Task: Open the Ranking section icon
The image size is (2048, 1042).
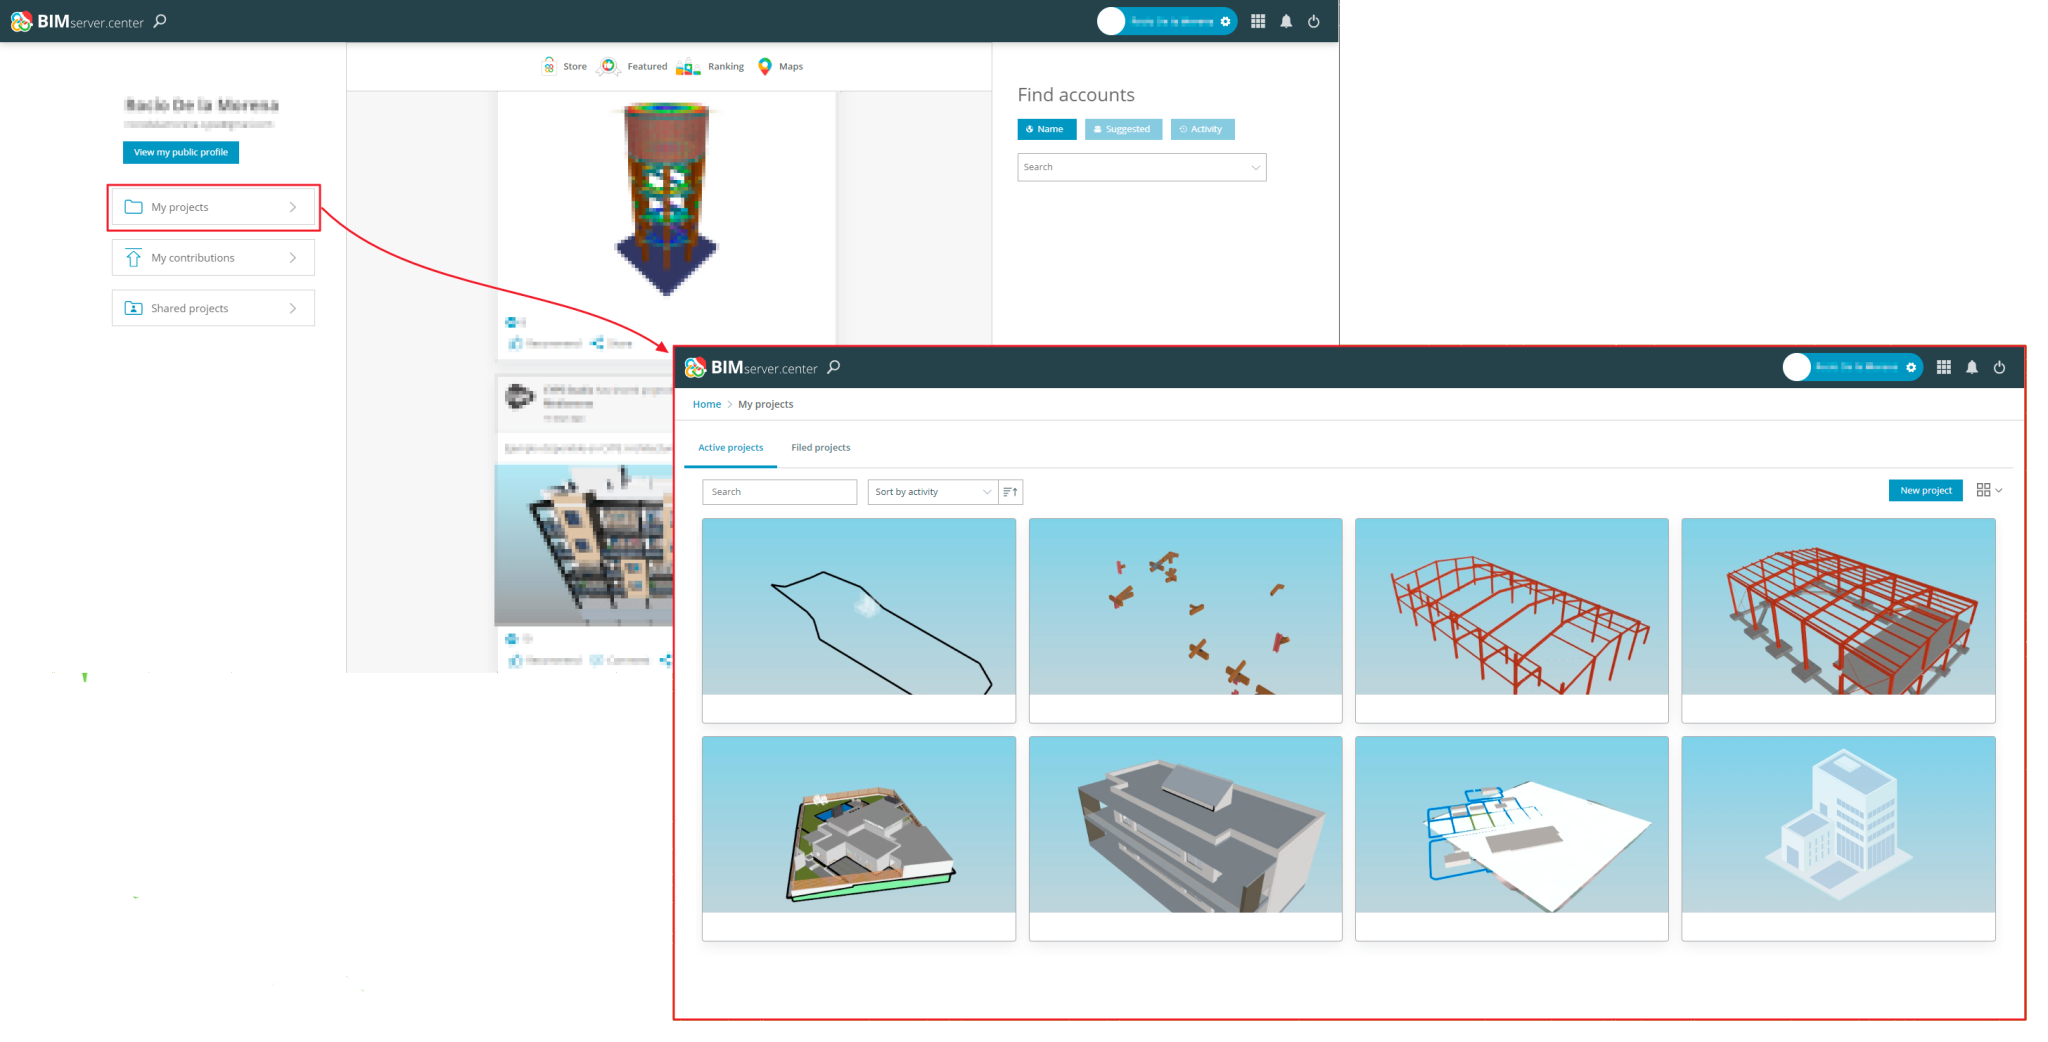Action: point(688,66)
